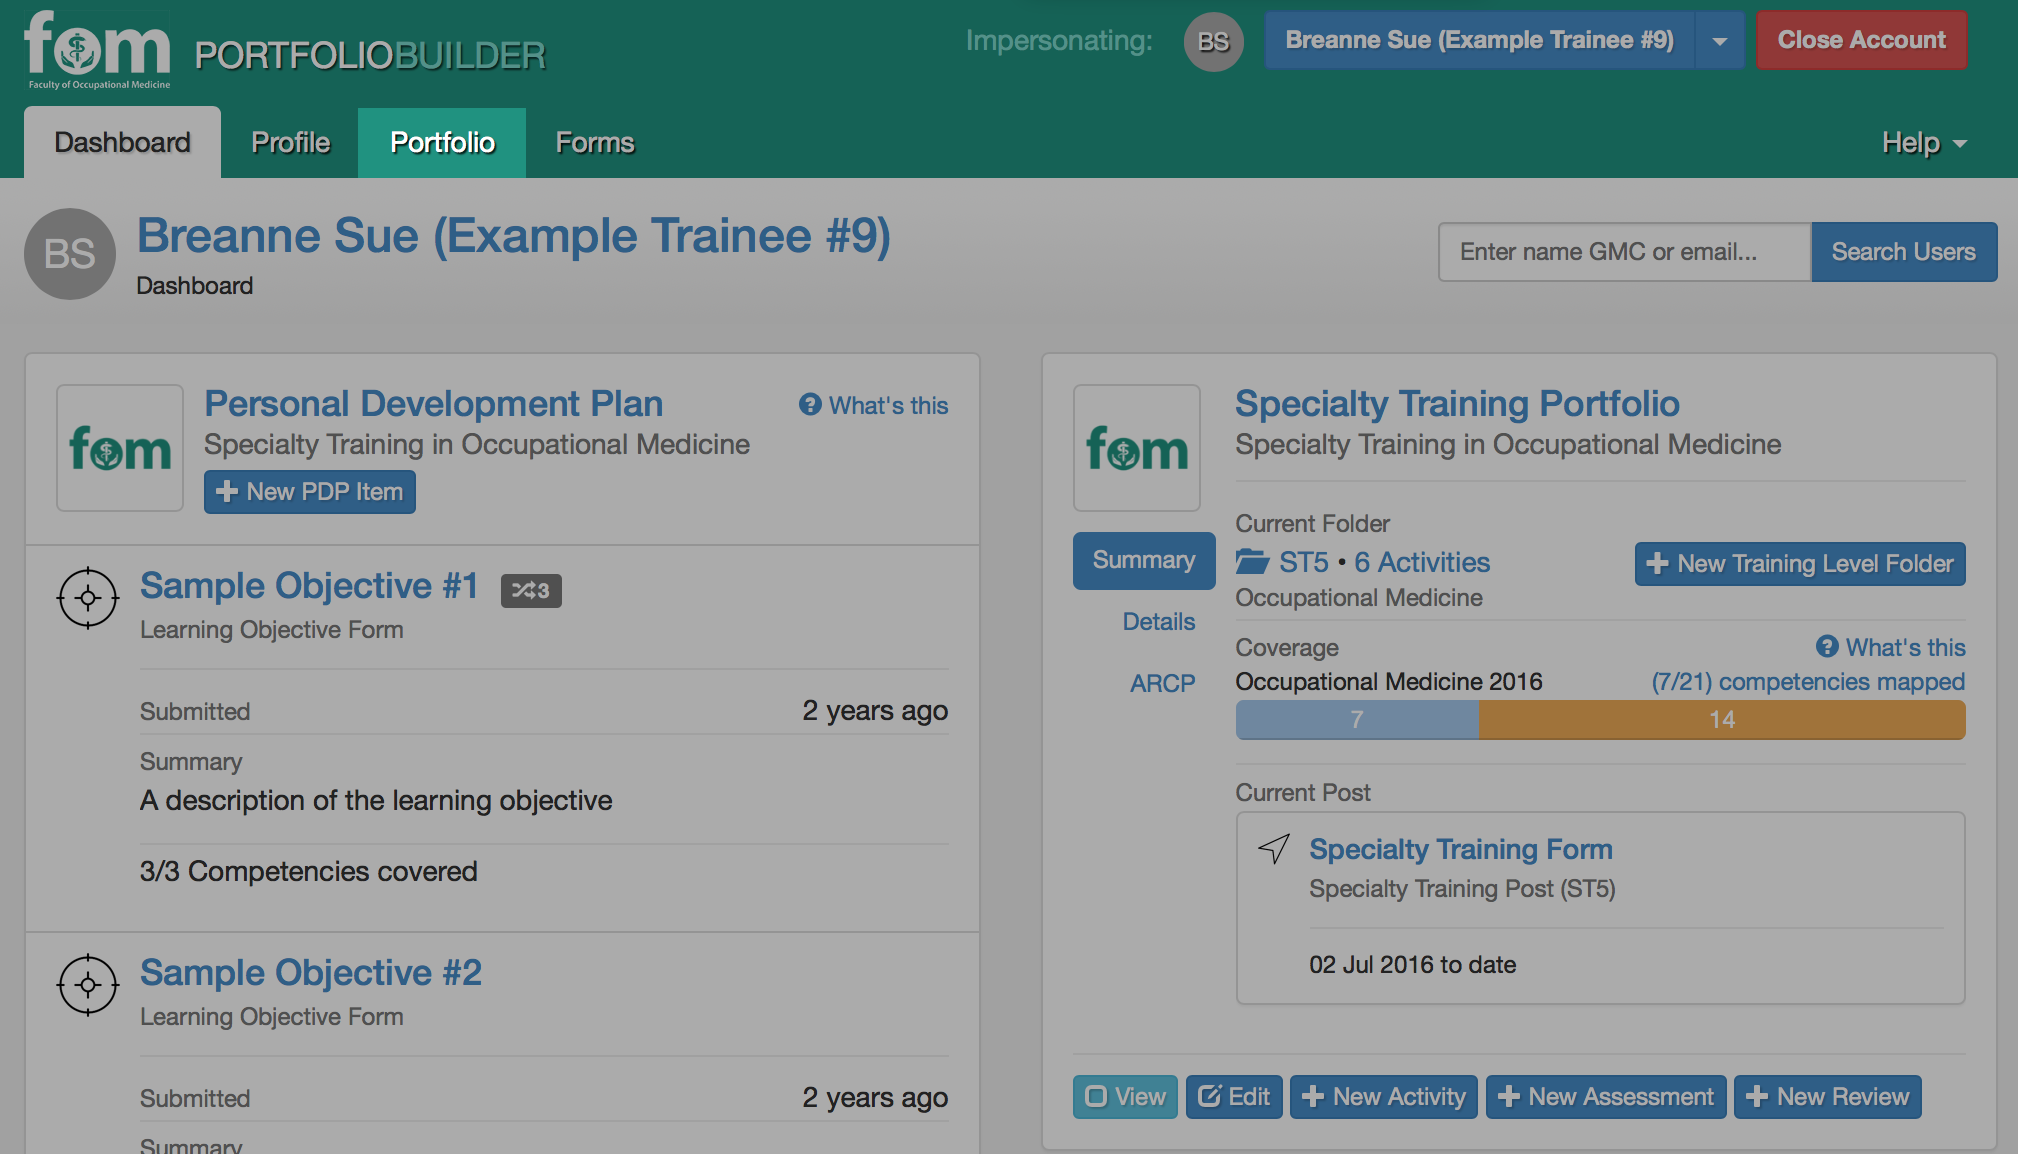2018x1154 pixels.
Task: Select Breanne Sue impersonation button
Action: [x=1479, y=41]
